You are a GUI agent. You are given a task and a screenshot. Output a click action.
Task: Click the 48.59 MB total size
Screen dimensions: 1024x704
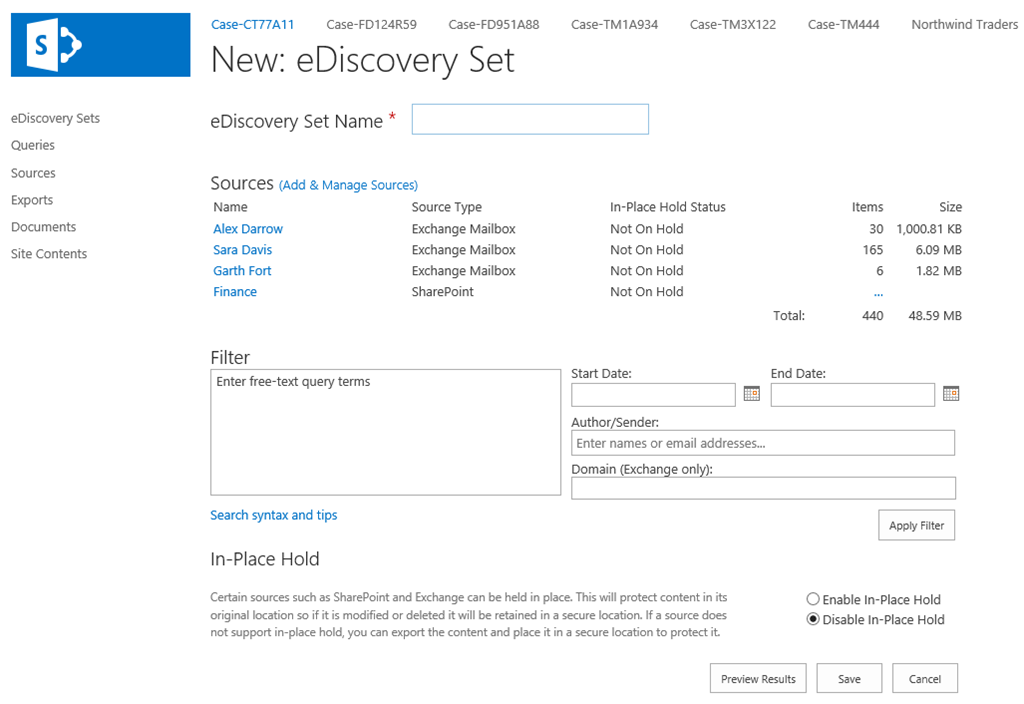935,315
